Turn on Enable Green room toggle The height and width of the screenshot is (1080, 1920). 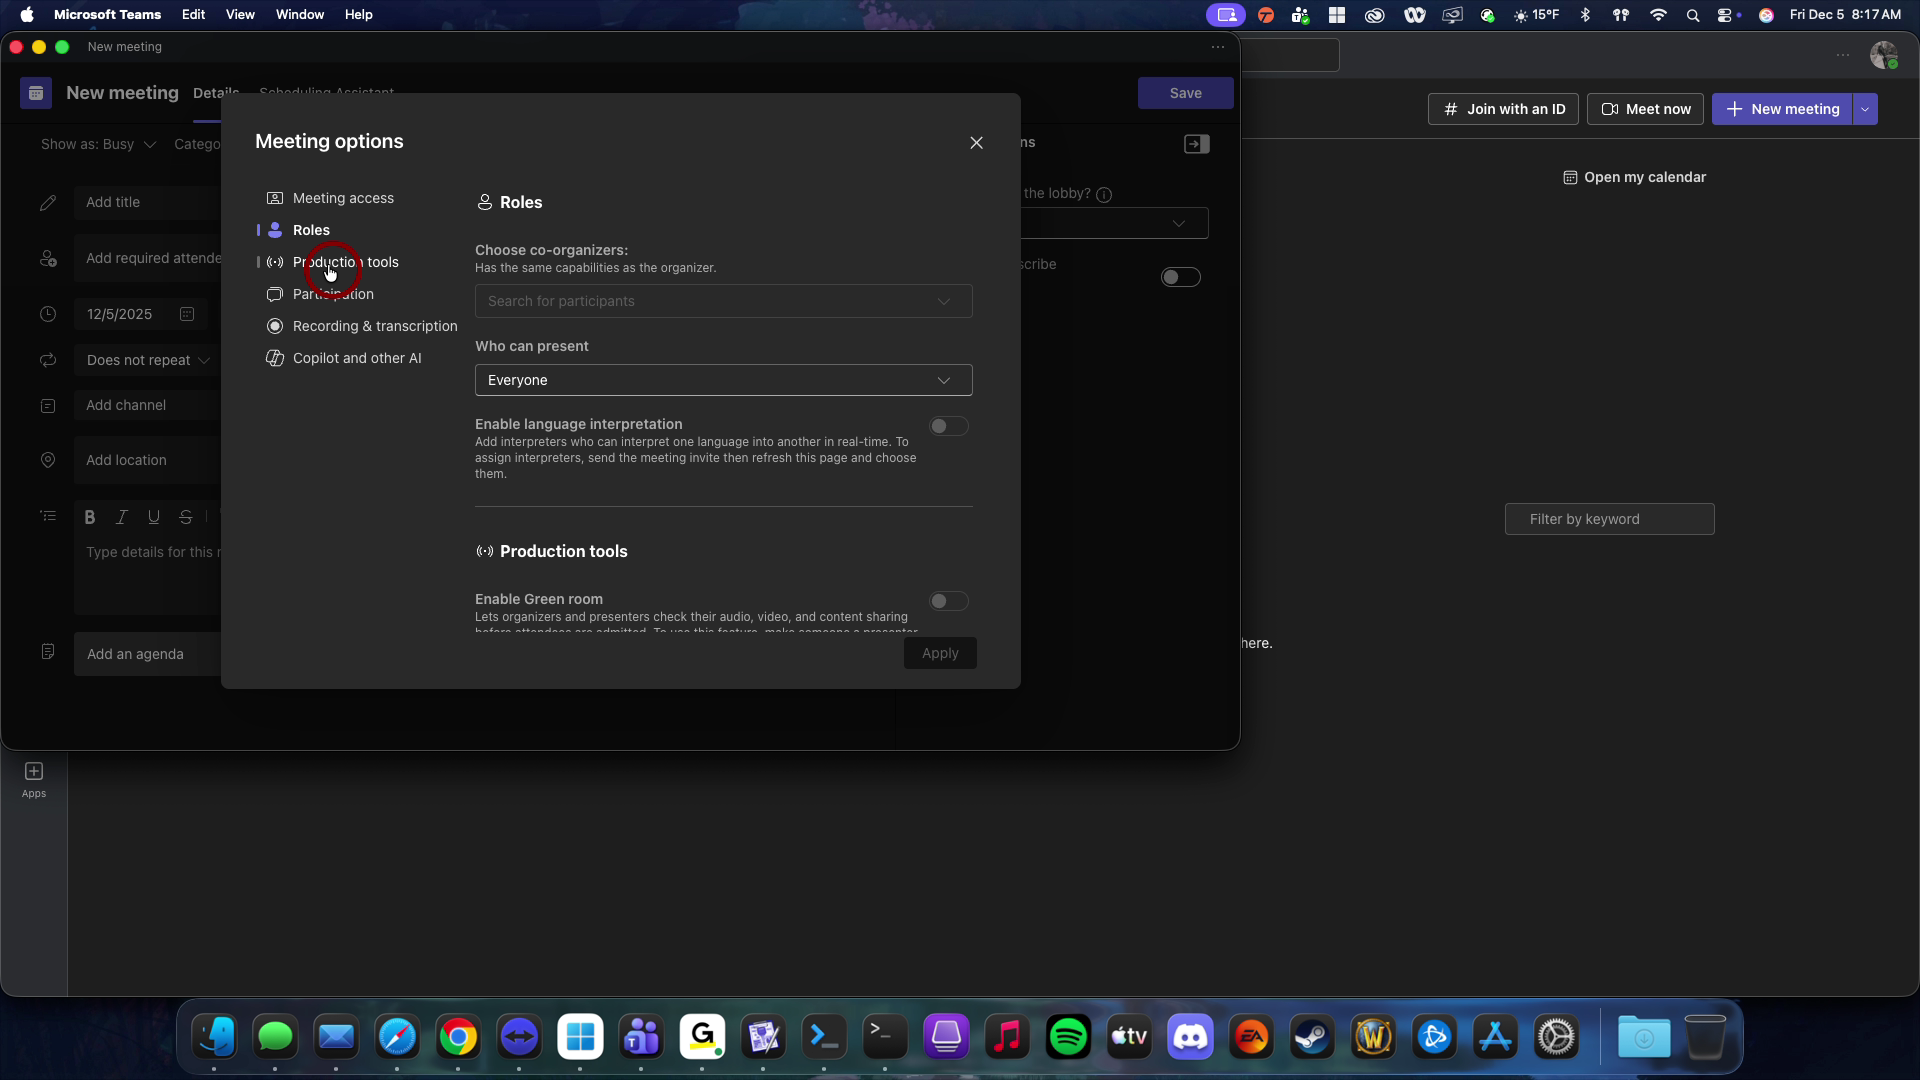click(x=948, y=601)
